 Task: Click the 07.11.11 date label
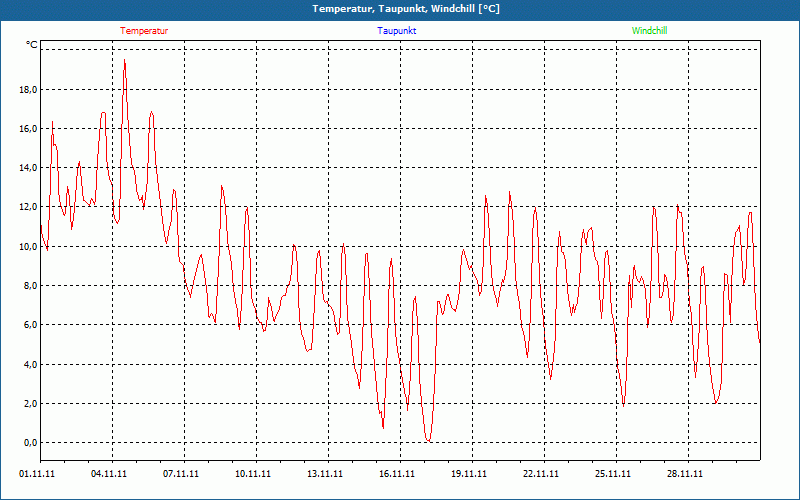click(x=181, y=474)
